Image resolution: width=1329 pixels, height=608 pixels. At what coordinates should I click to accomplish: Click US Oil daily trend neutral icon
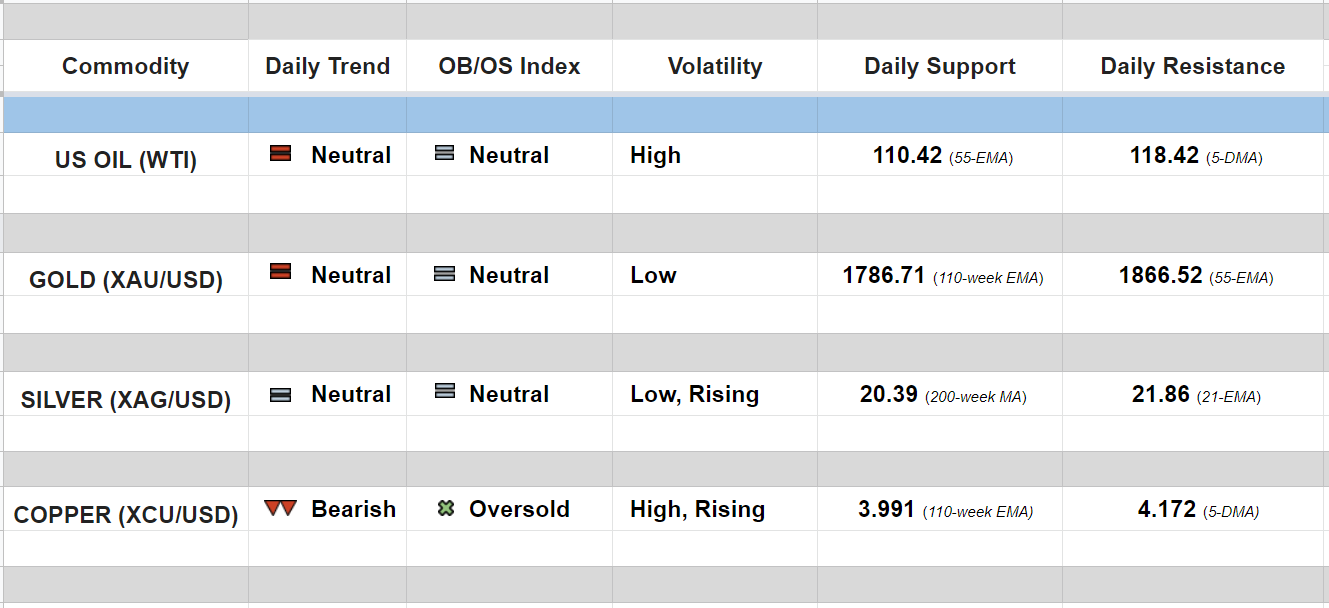point(281,154)
